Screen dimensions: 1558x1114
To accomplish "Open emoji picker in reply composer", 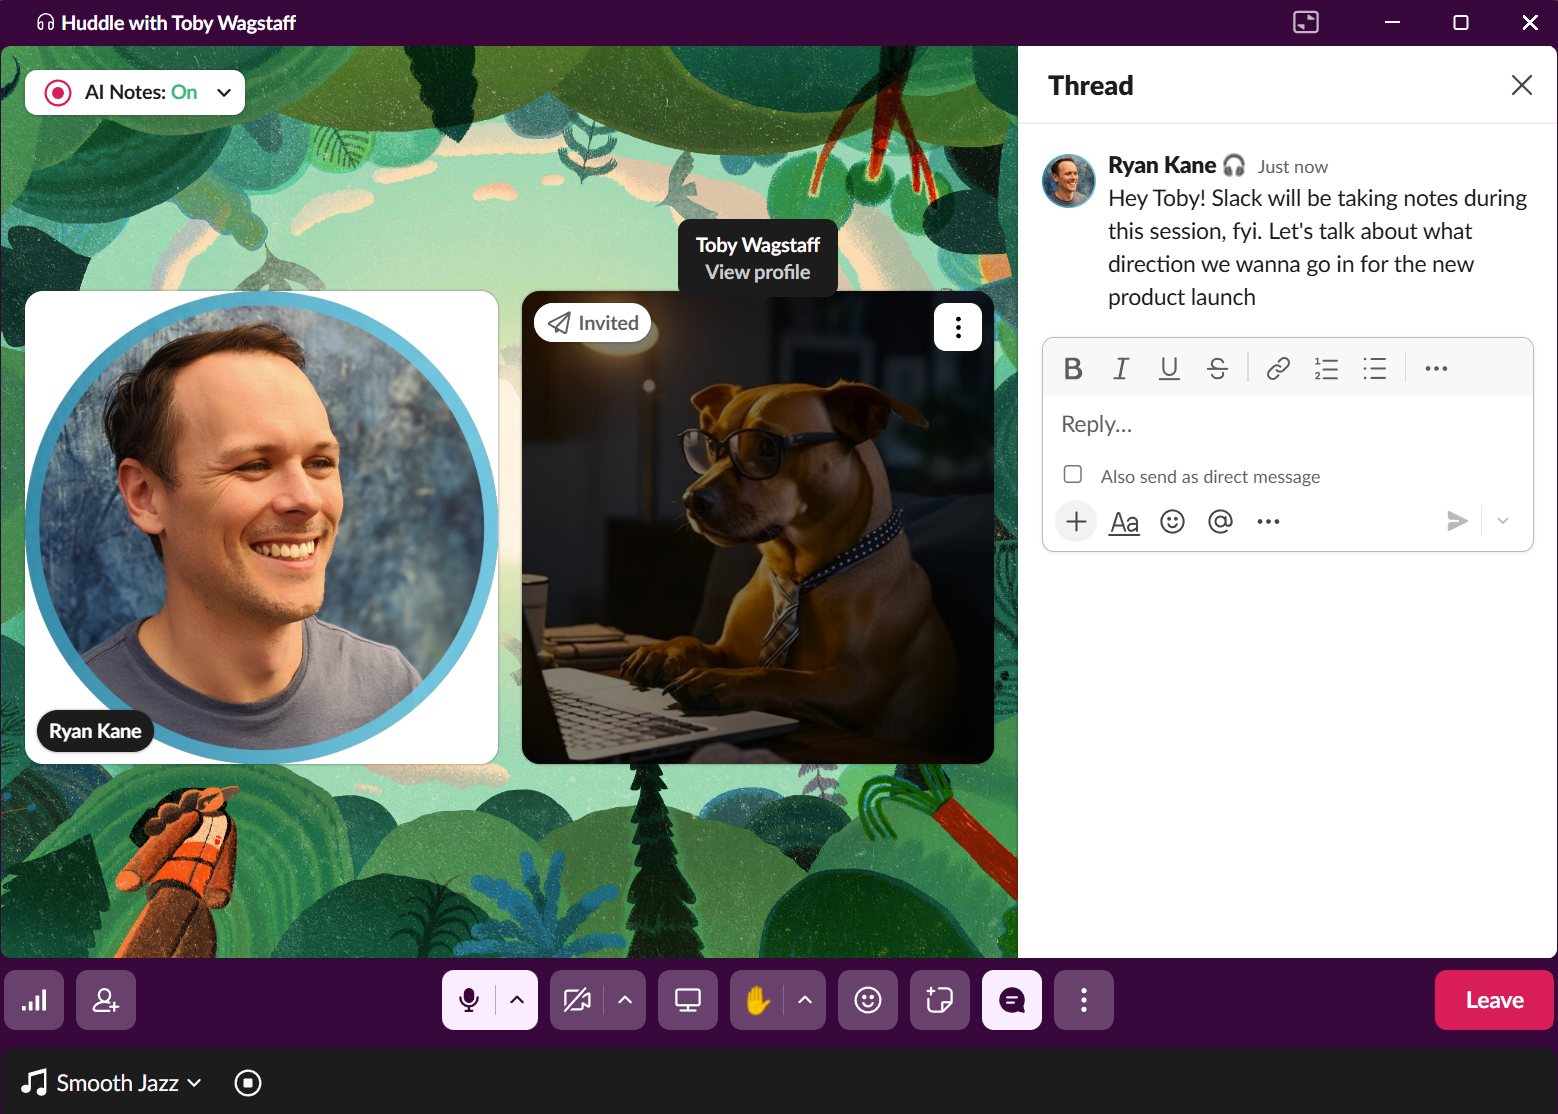I will 1172,522.
